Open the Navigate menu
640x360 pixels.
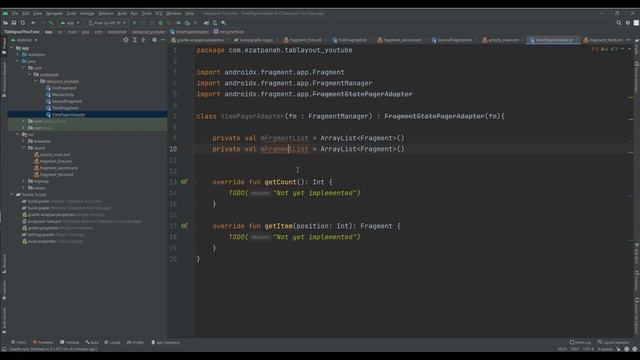click(x=54, y=13)
